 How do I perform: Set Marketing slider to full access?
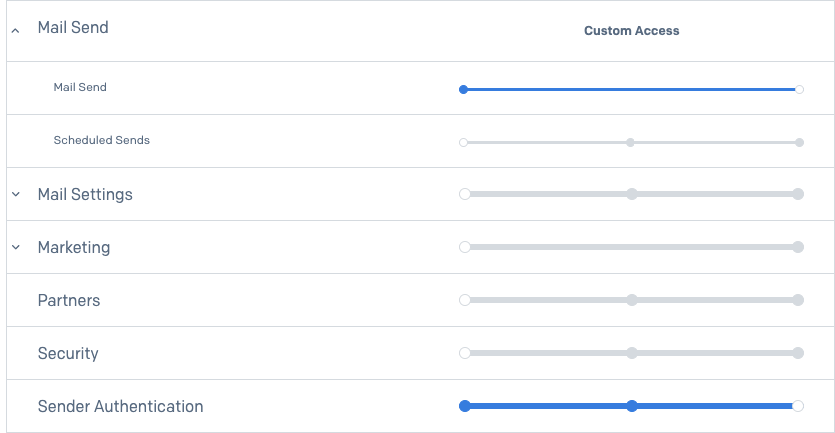798,247
